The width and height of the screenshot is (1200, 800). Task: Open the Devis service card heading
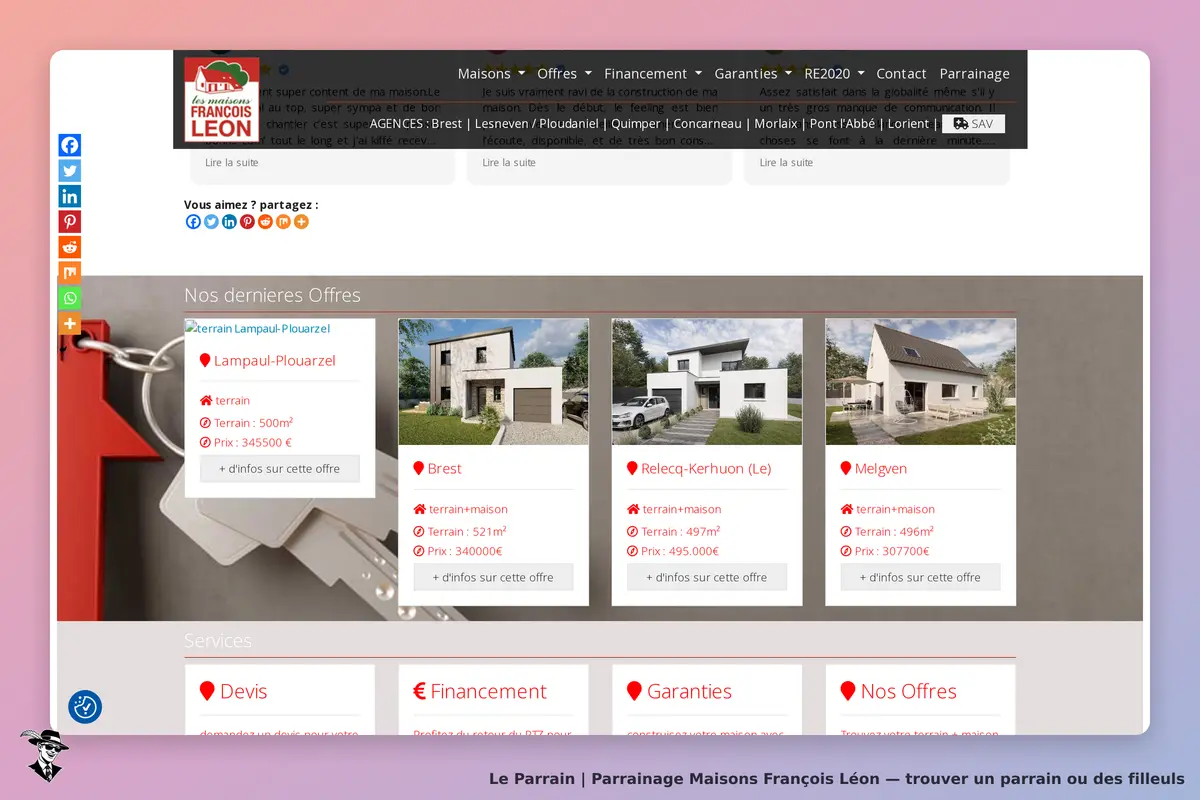(243, 692)
